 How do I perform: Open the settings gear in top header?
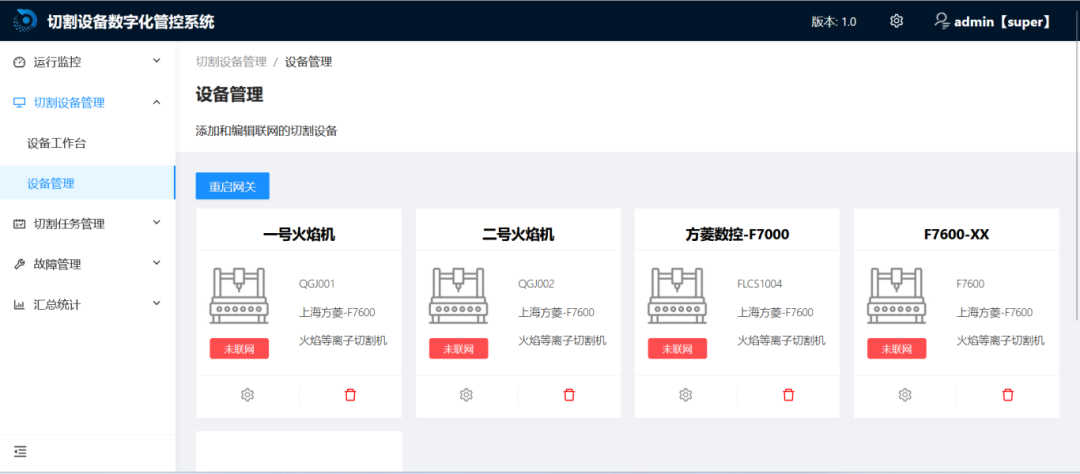tap(896, 21)
